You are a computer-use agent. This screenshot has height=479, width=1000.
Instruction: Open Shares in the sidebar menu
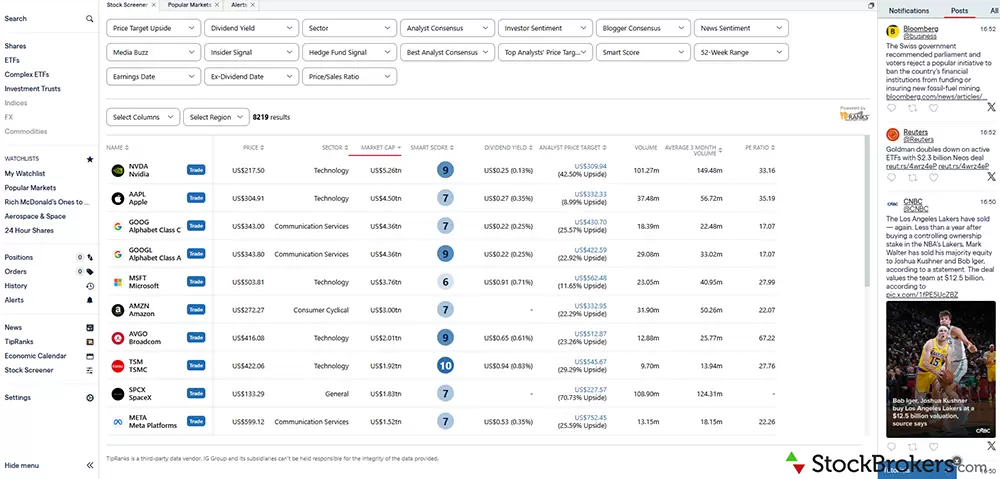[x=15, y=47]
